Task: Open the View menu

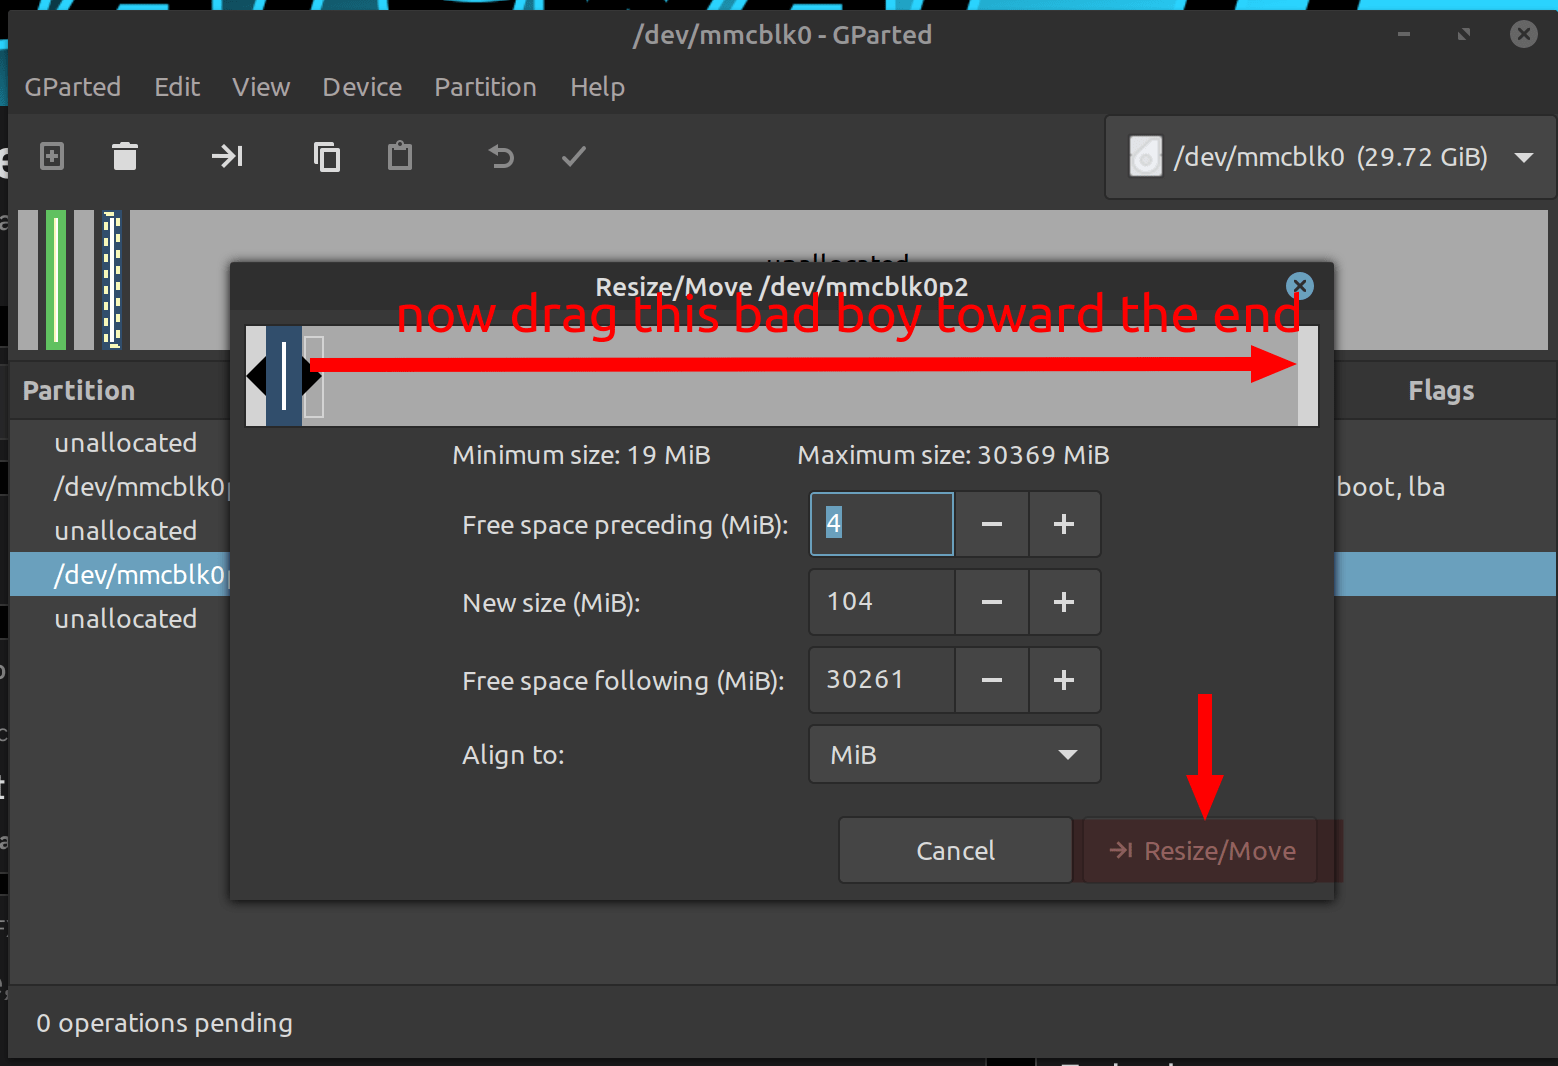Action: [261, 87]
